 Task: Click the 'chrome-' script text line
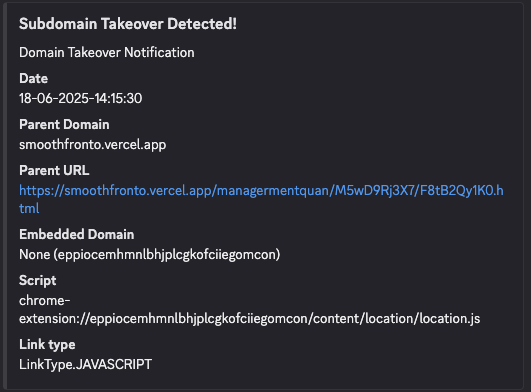tap(45, 301)
